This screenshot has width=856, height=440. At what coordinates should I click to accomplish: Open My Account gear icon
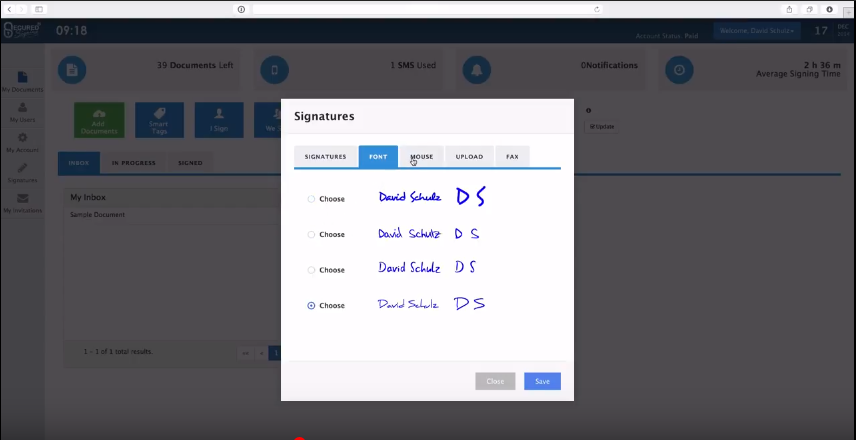[x=22, y=138]
